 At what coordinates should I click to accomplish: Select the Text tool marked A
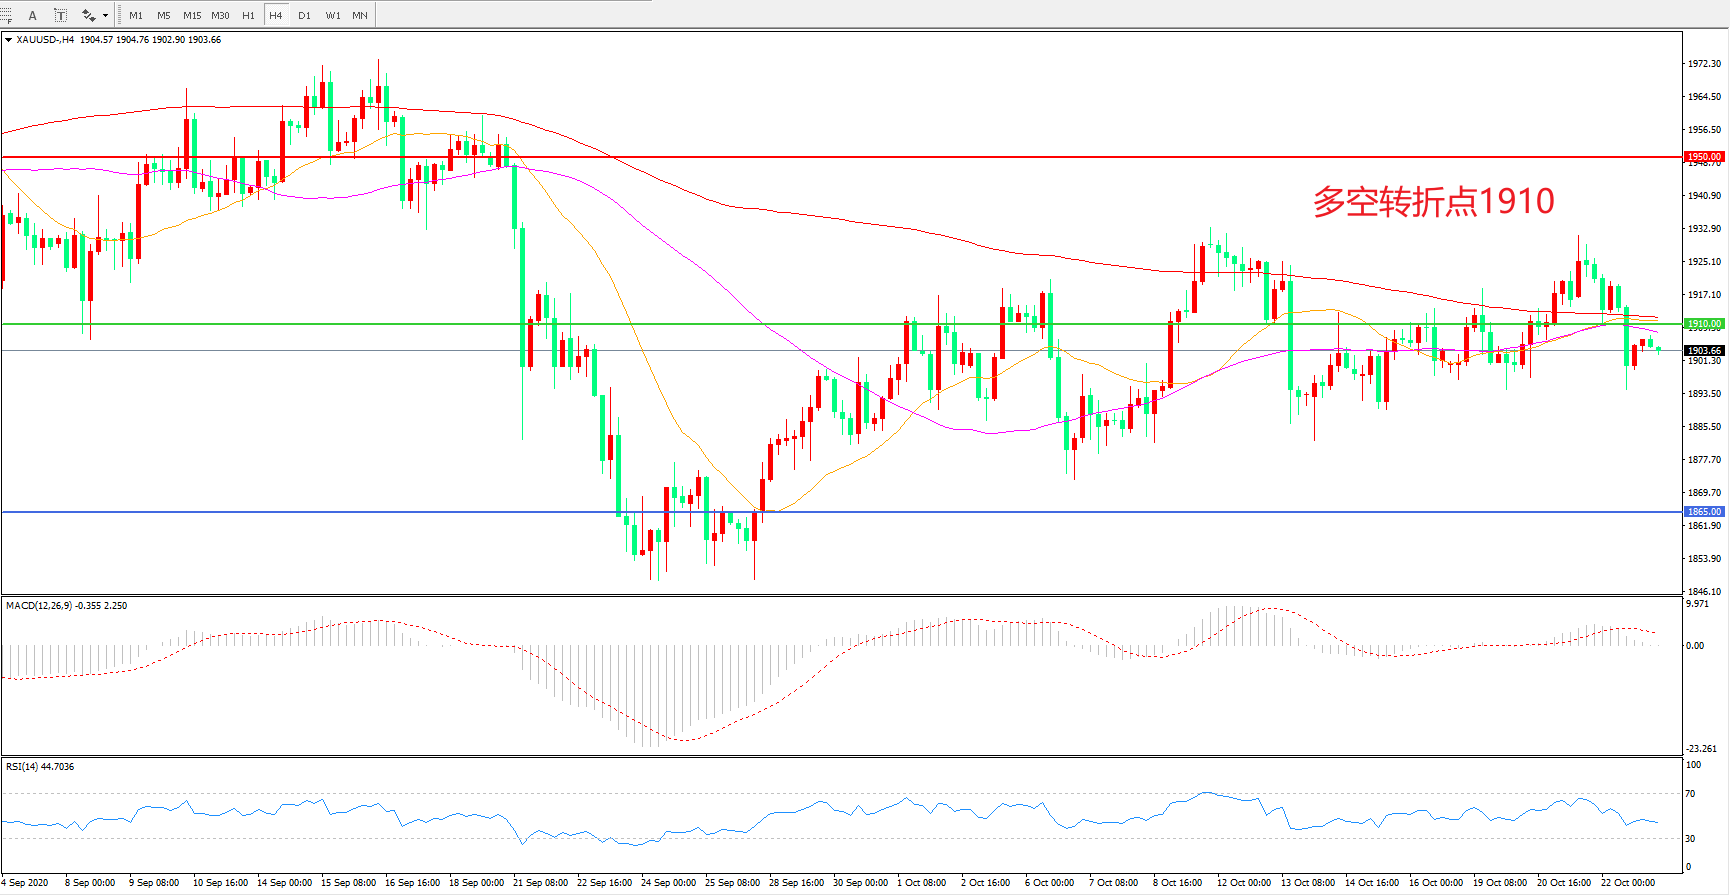click(33, 15)
